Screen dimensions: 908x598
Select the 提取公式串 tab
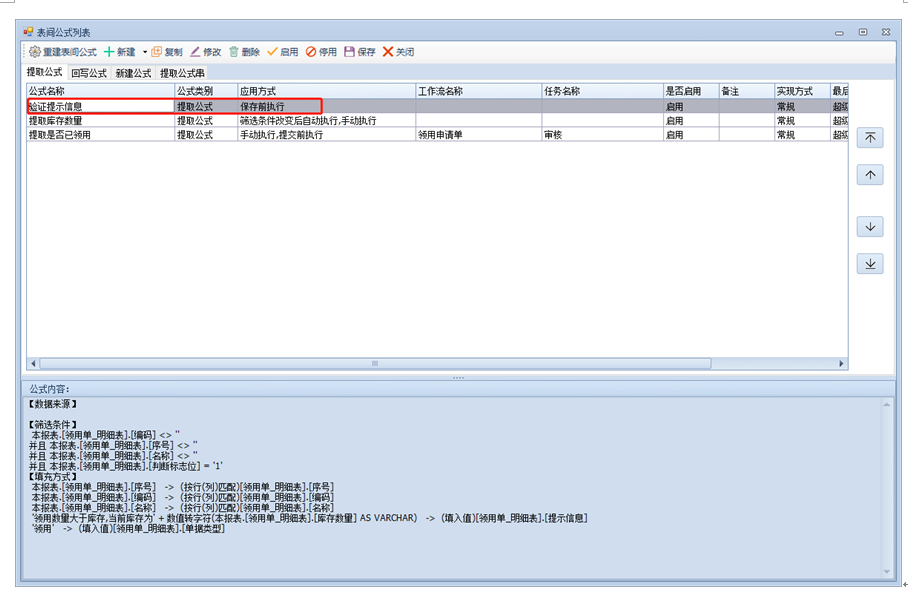[182, 73]
